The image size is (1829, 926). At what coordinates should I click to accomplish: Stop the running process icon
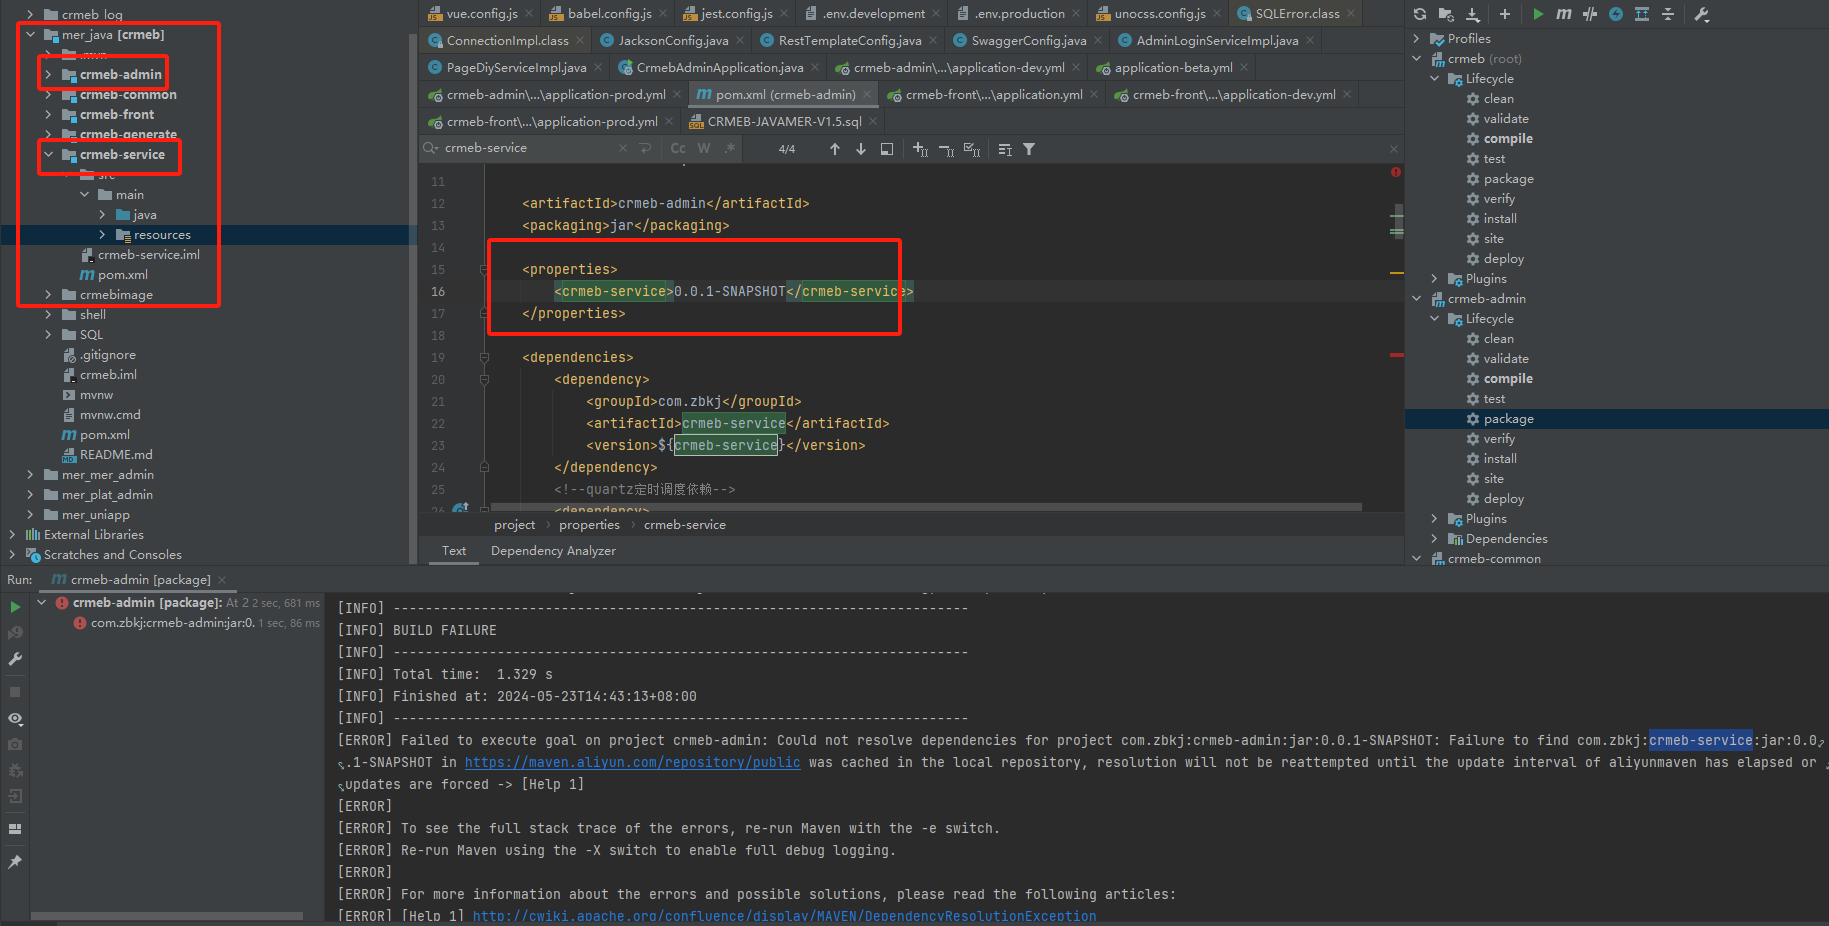[x=15, y=692]
